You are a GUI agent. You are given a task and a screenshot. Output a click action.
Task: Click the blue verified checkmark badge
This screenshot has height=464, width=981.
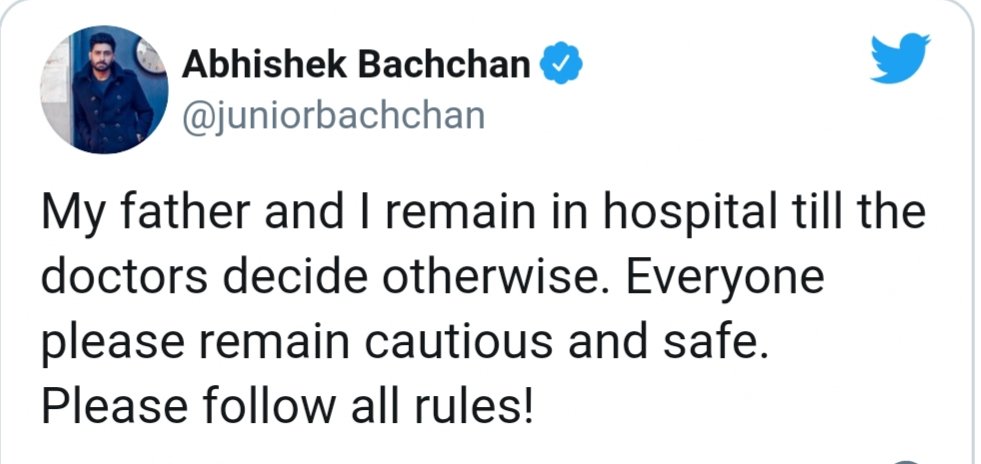click(561, 64)
